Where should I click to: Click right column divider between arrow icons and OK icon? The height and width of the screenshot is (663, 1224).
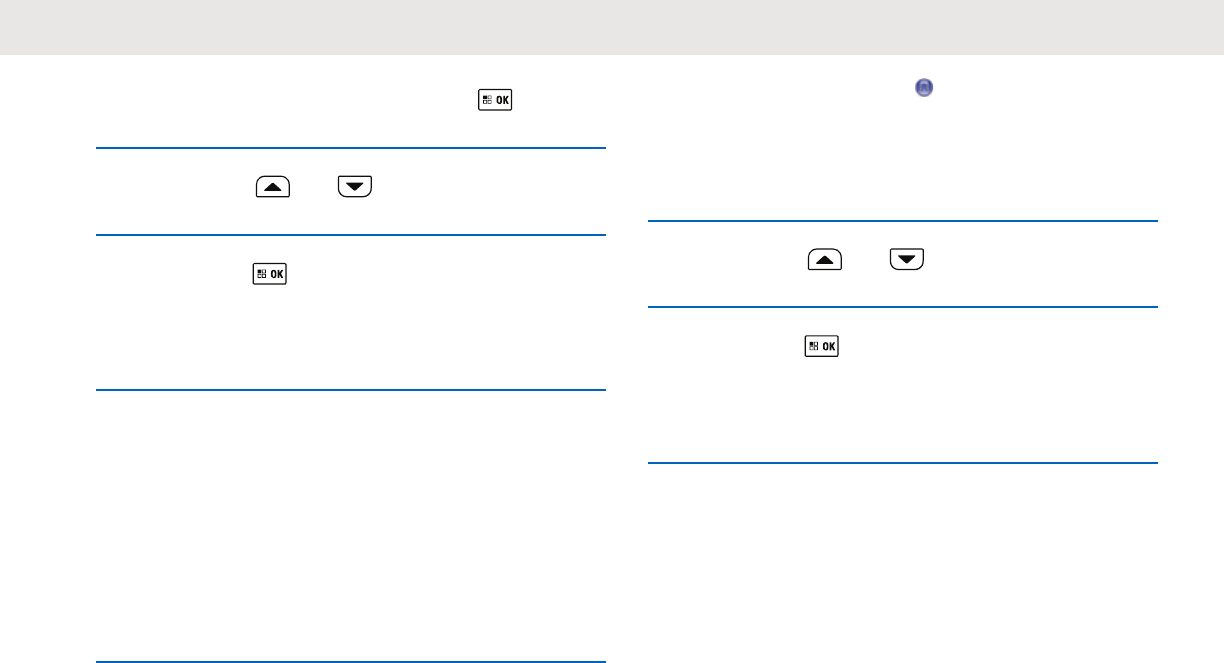902,307
